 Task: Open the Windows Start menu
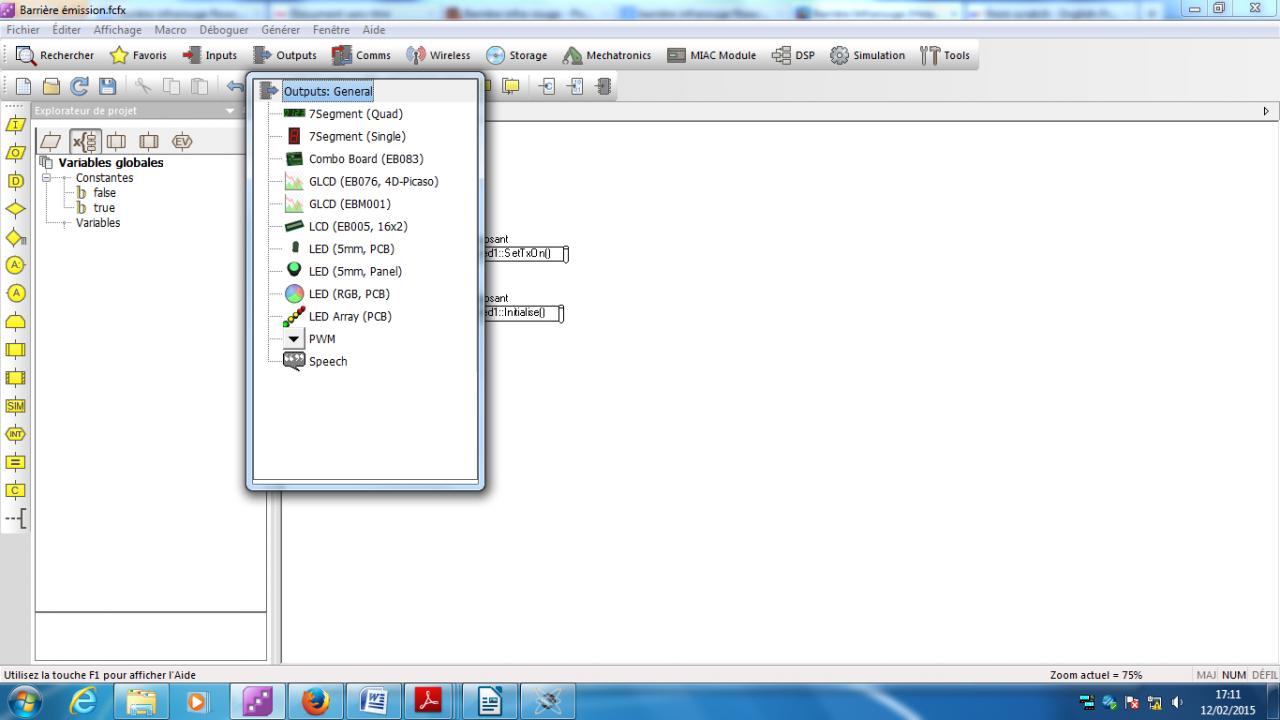click(x=24, y=702)
